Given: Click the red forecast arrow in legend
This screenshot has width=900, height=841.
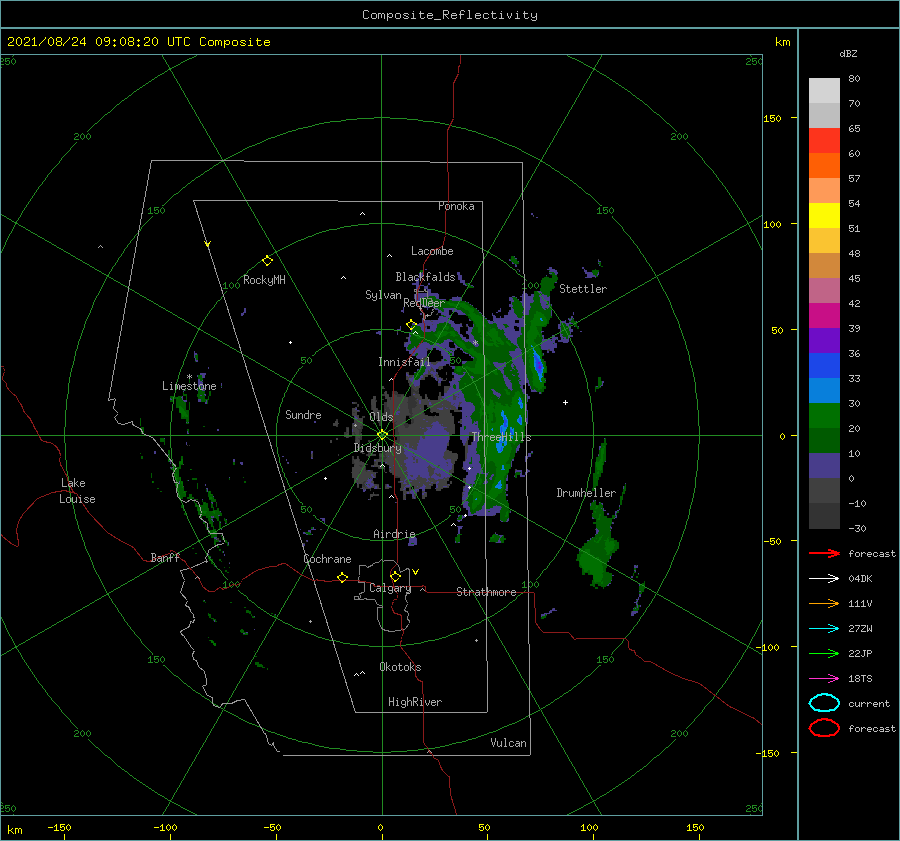Looking at the screenshot, I should coord(824,553).
